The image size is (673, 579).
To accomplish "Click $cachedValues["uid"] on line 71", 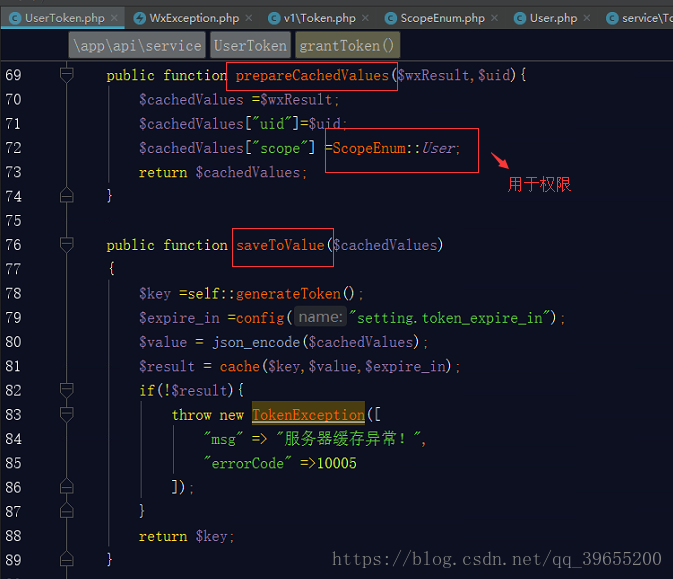I will [x=219, y=124].
